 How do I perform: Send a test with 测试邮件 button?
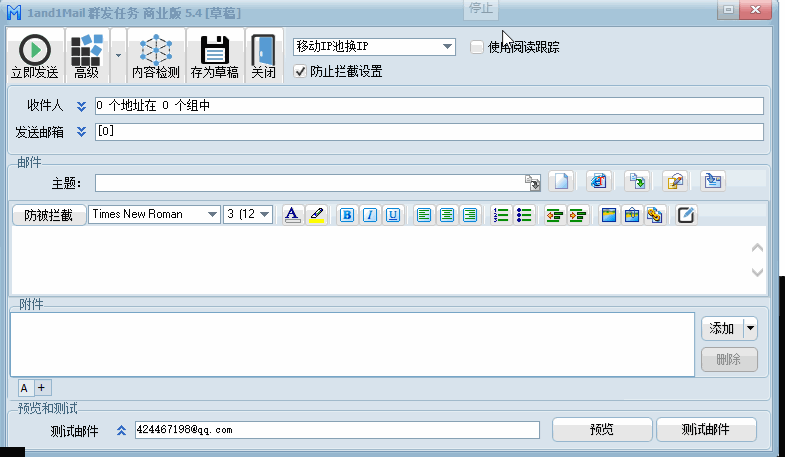coord(706,429)
